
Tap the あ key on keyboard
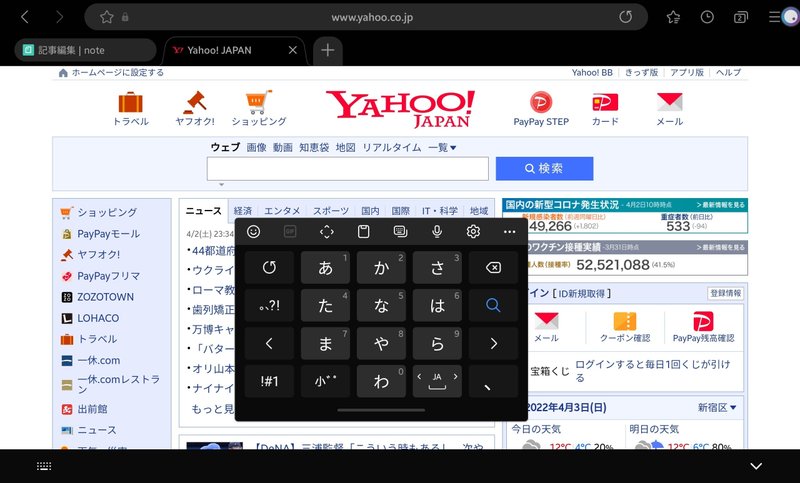tap(325, 267)
